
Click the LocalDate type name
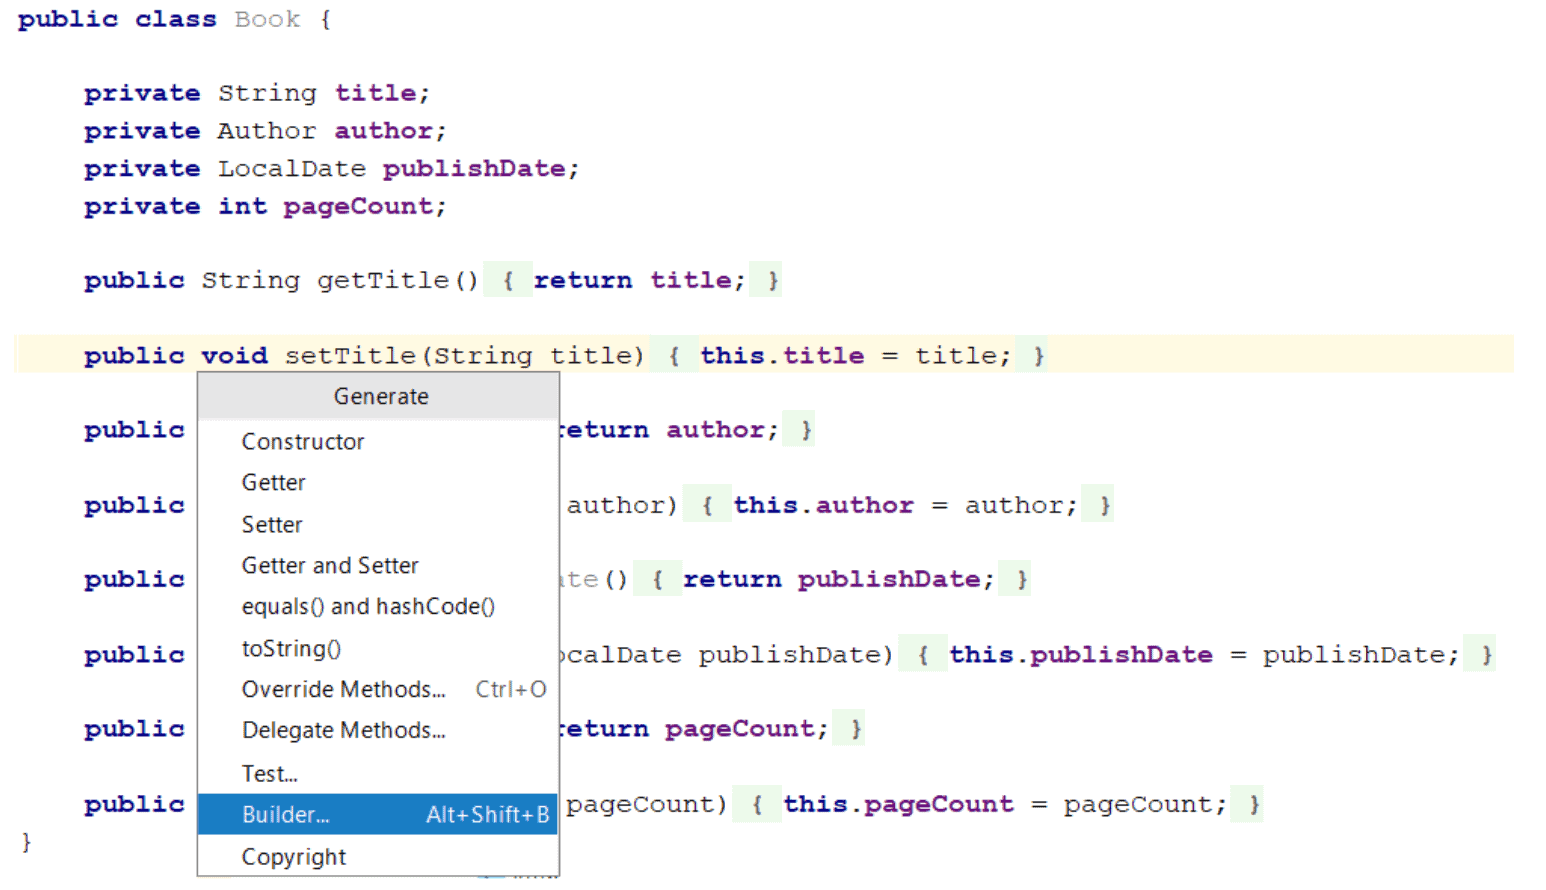pyautogui.click(x=292, y=169)
